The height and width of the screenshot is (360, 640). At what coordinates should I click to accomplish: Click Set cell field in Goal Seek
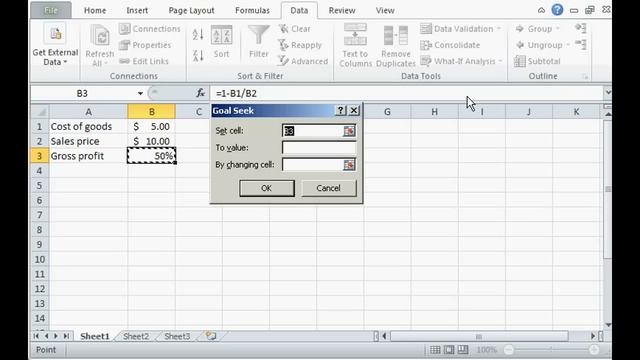313,131
